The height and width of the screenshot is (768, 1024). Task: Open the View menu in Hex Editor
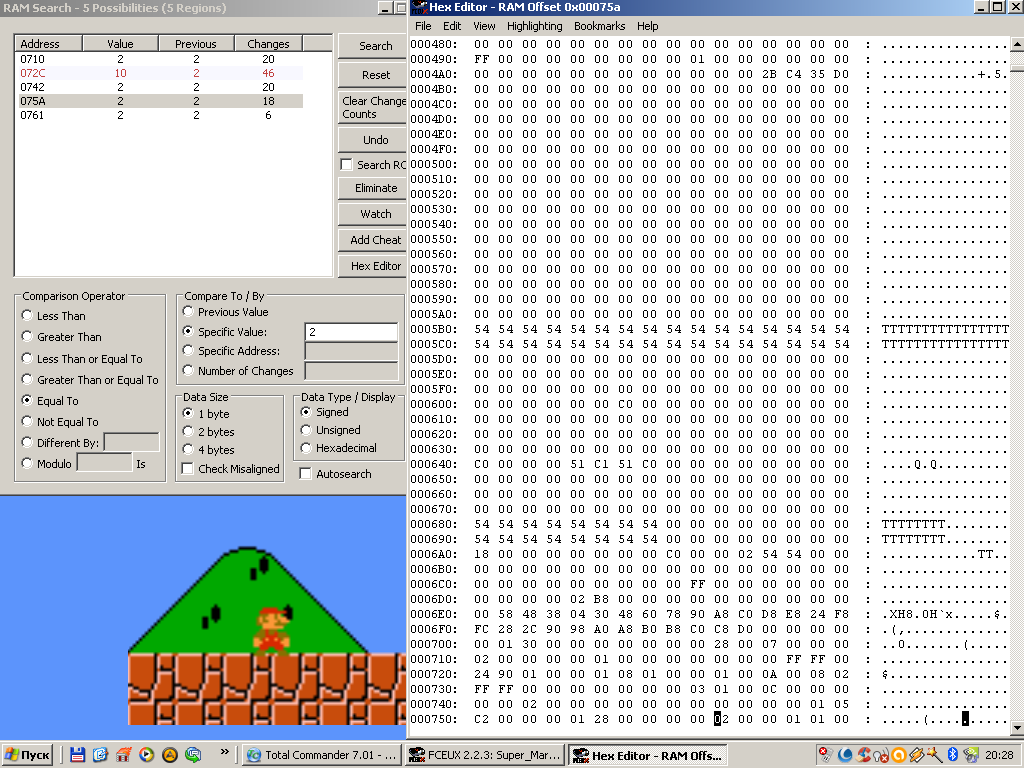pyautogui.click(x=484, y=26)
